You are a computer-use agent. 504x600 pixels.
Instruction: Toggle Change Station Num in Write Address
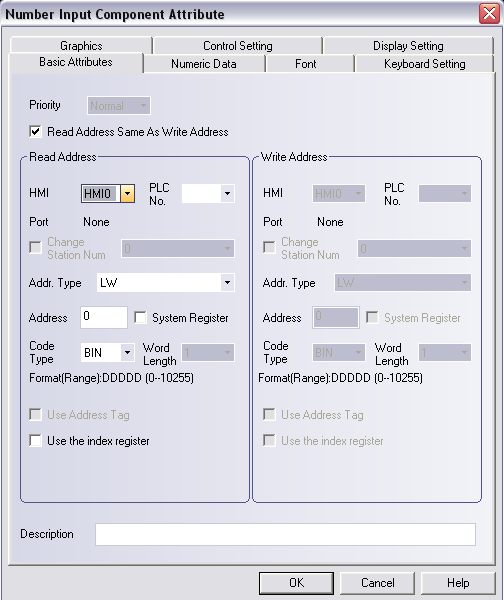point(269,247)
